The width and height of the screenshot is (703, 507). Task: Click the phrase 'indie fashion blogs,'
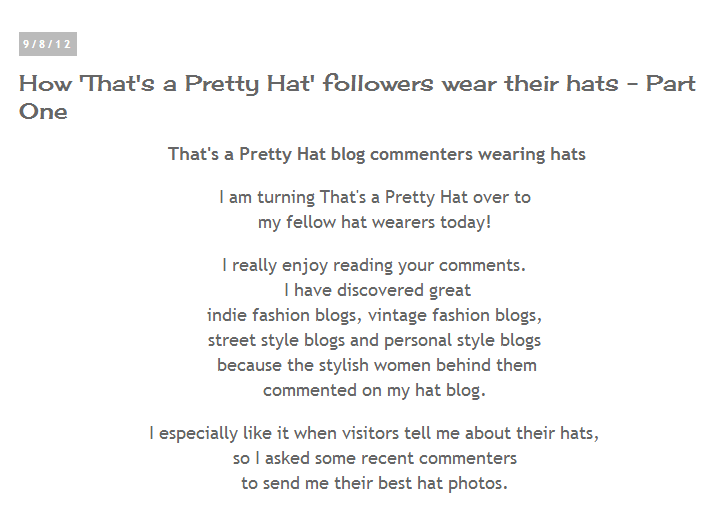click(284, 315)
